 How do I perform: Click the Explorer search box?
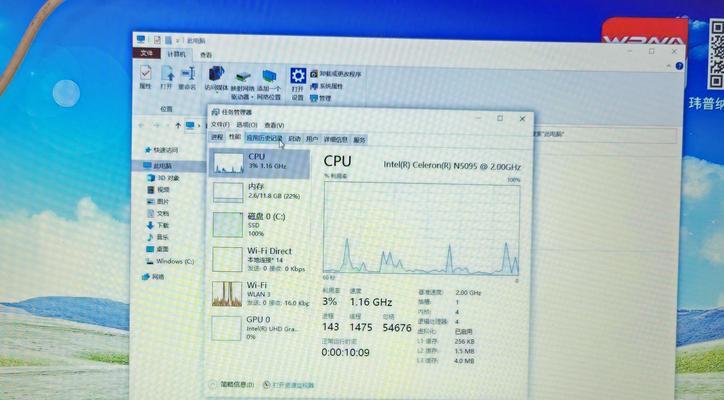point(605,134)
